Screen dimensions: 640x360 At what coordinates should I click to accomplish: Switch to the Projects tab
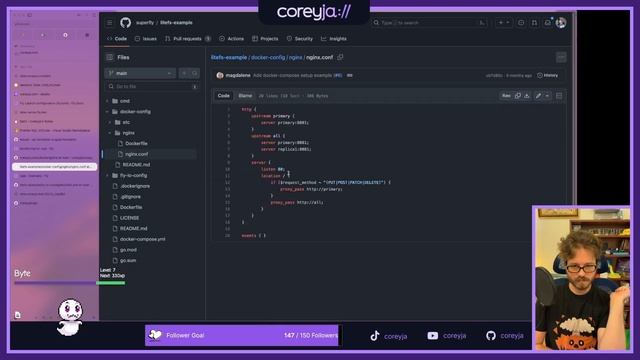[265, 39]
